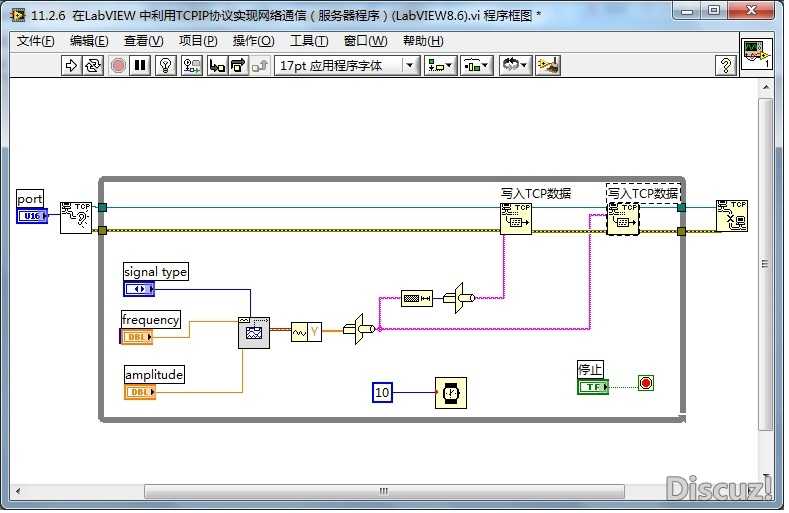
Task: Close the block diagram window
Action: (751, 11)
